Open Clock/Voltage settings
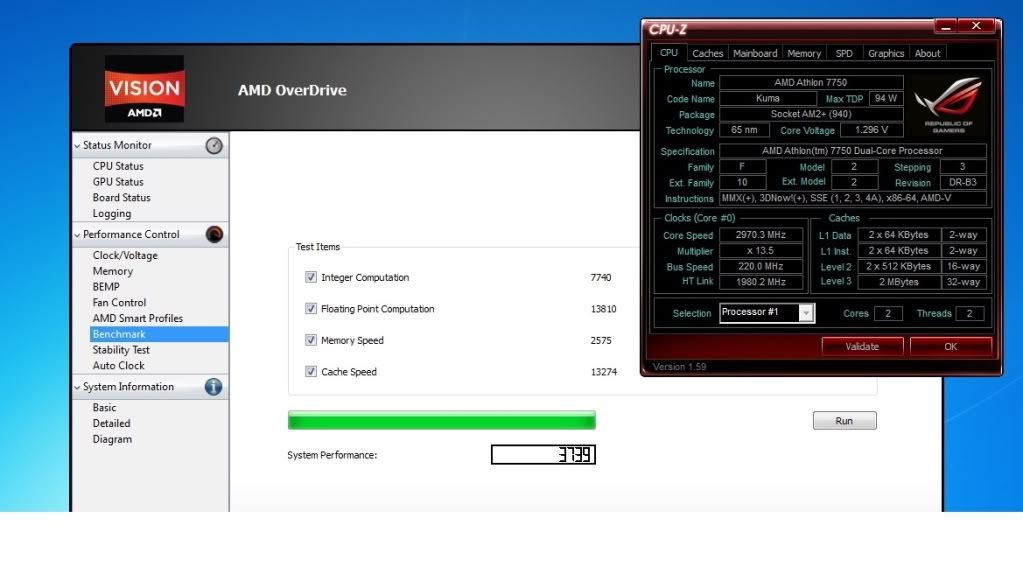Viewport: 1023px width, 567px height. pyautogui.click(x=125, y=256)
